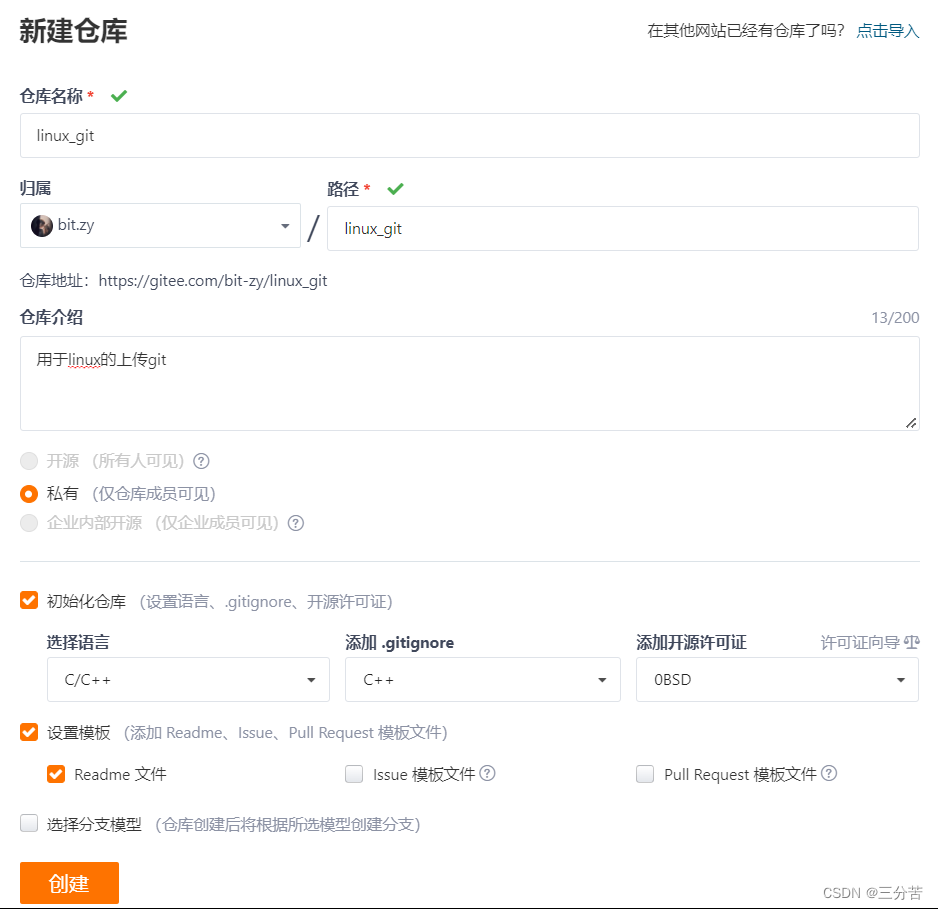Open the 点击导入 link

coord(888,30)
